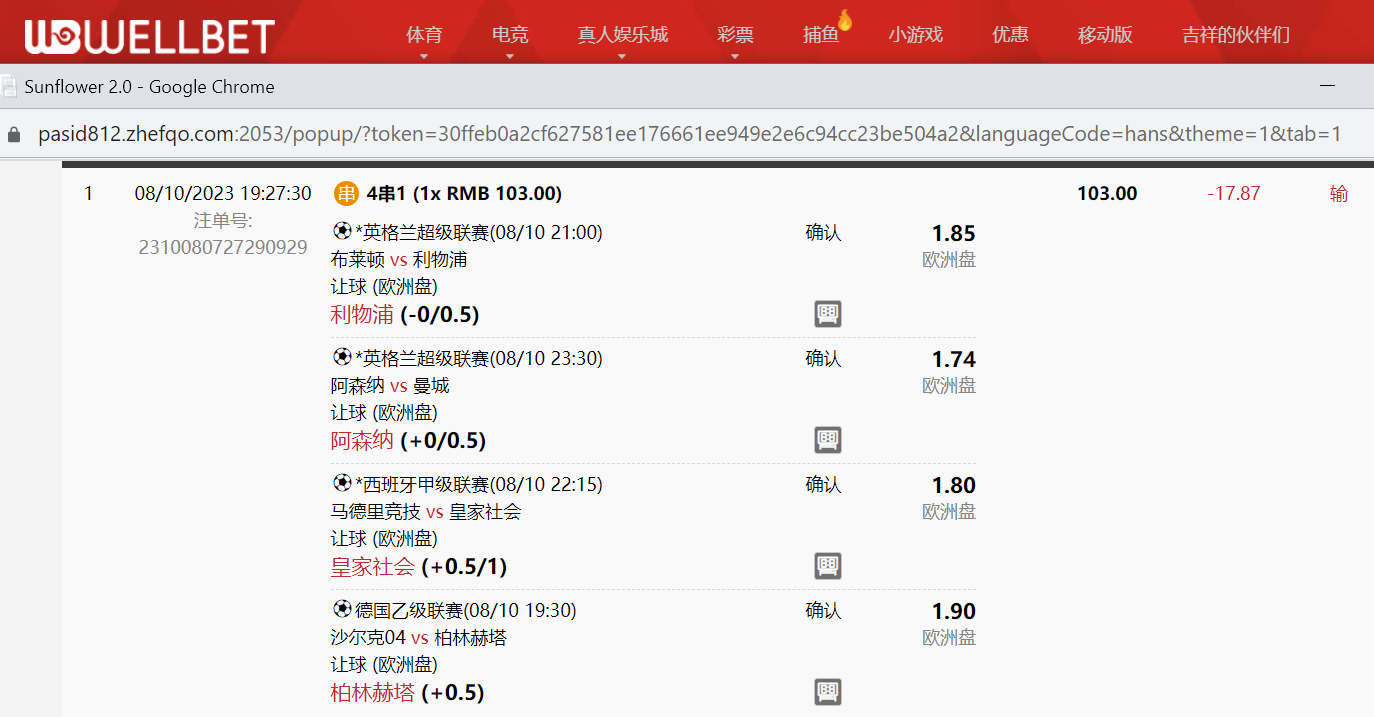Select bet number 2310080727290929

pyautogui.click(x=223, y=247)
